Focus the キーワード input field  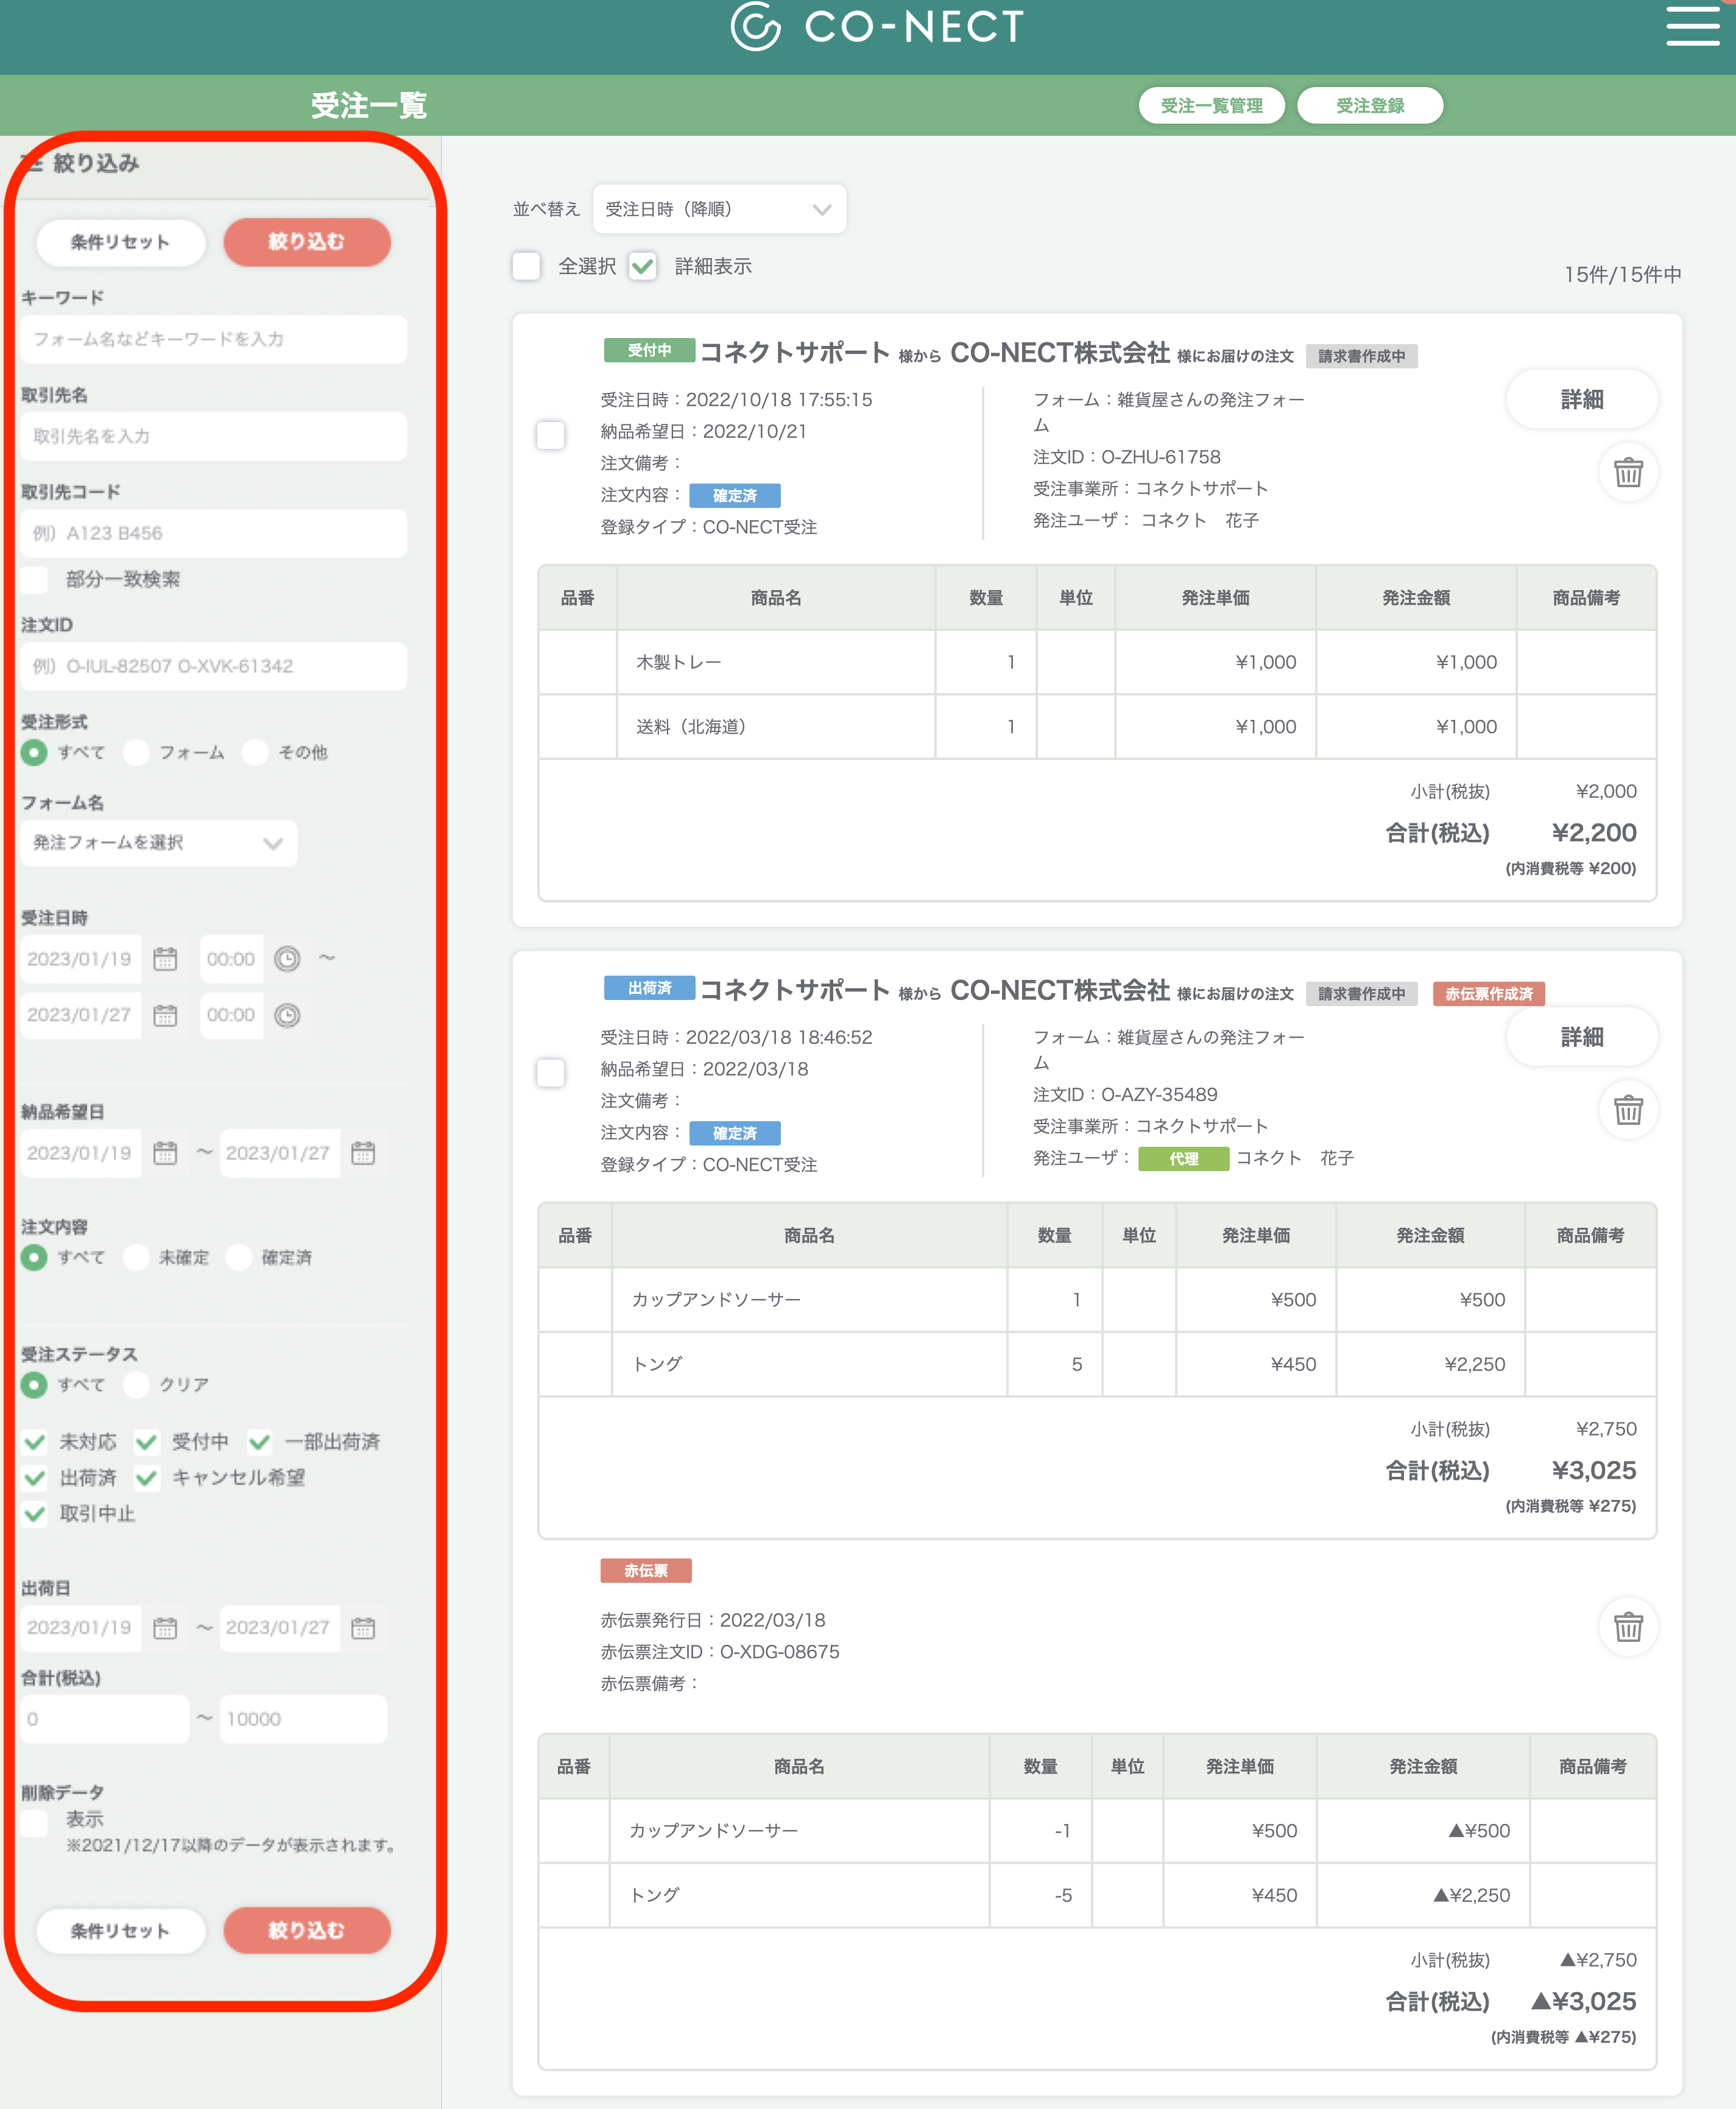pos(214,339)
